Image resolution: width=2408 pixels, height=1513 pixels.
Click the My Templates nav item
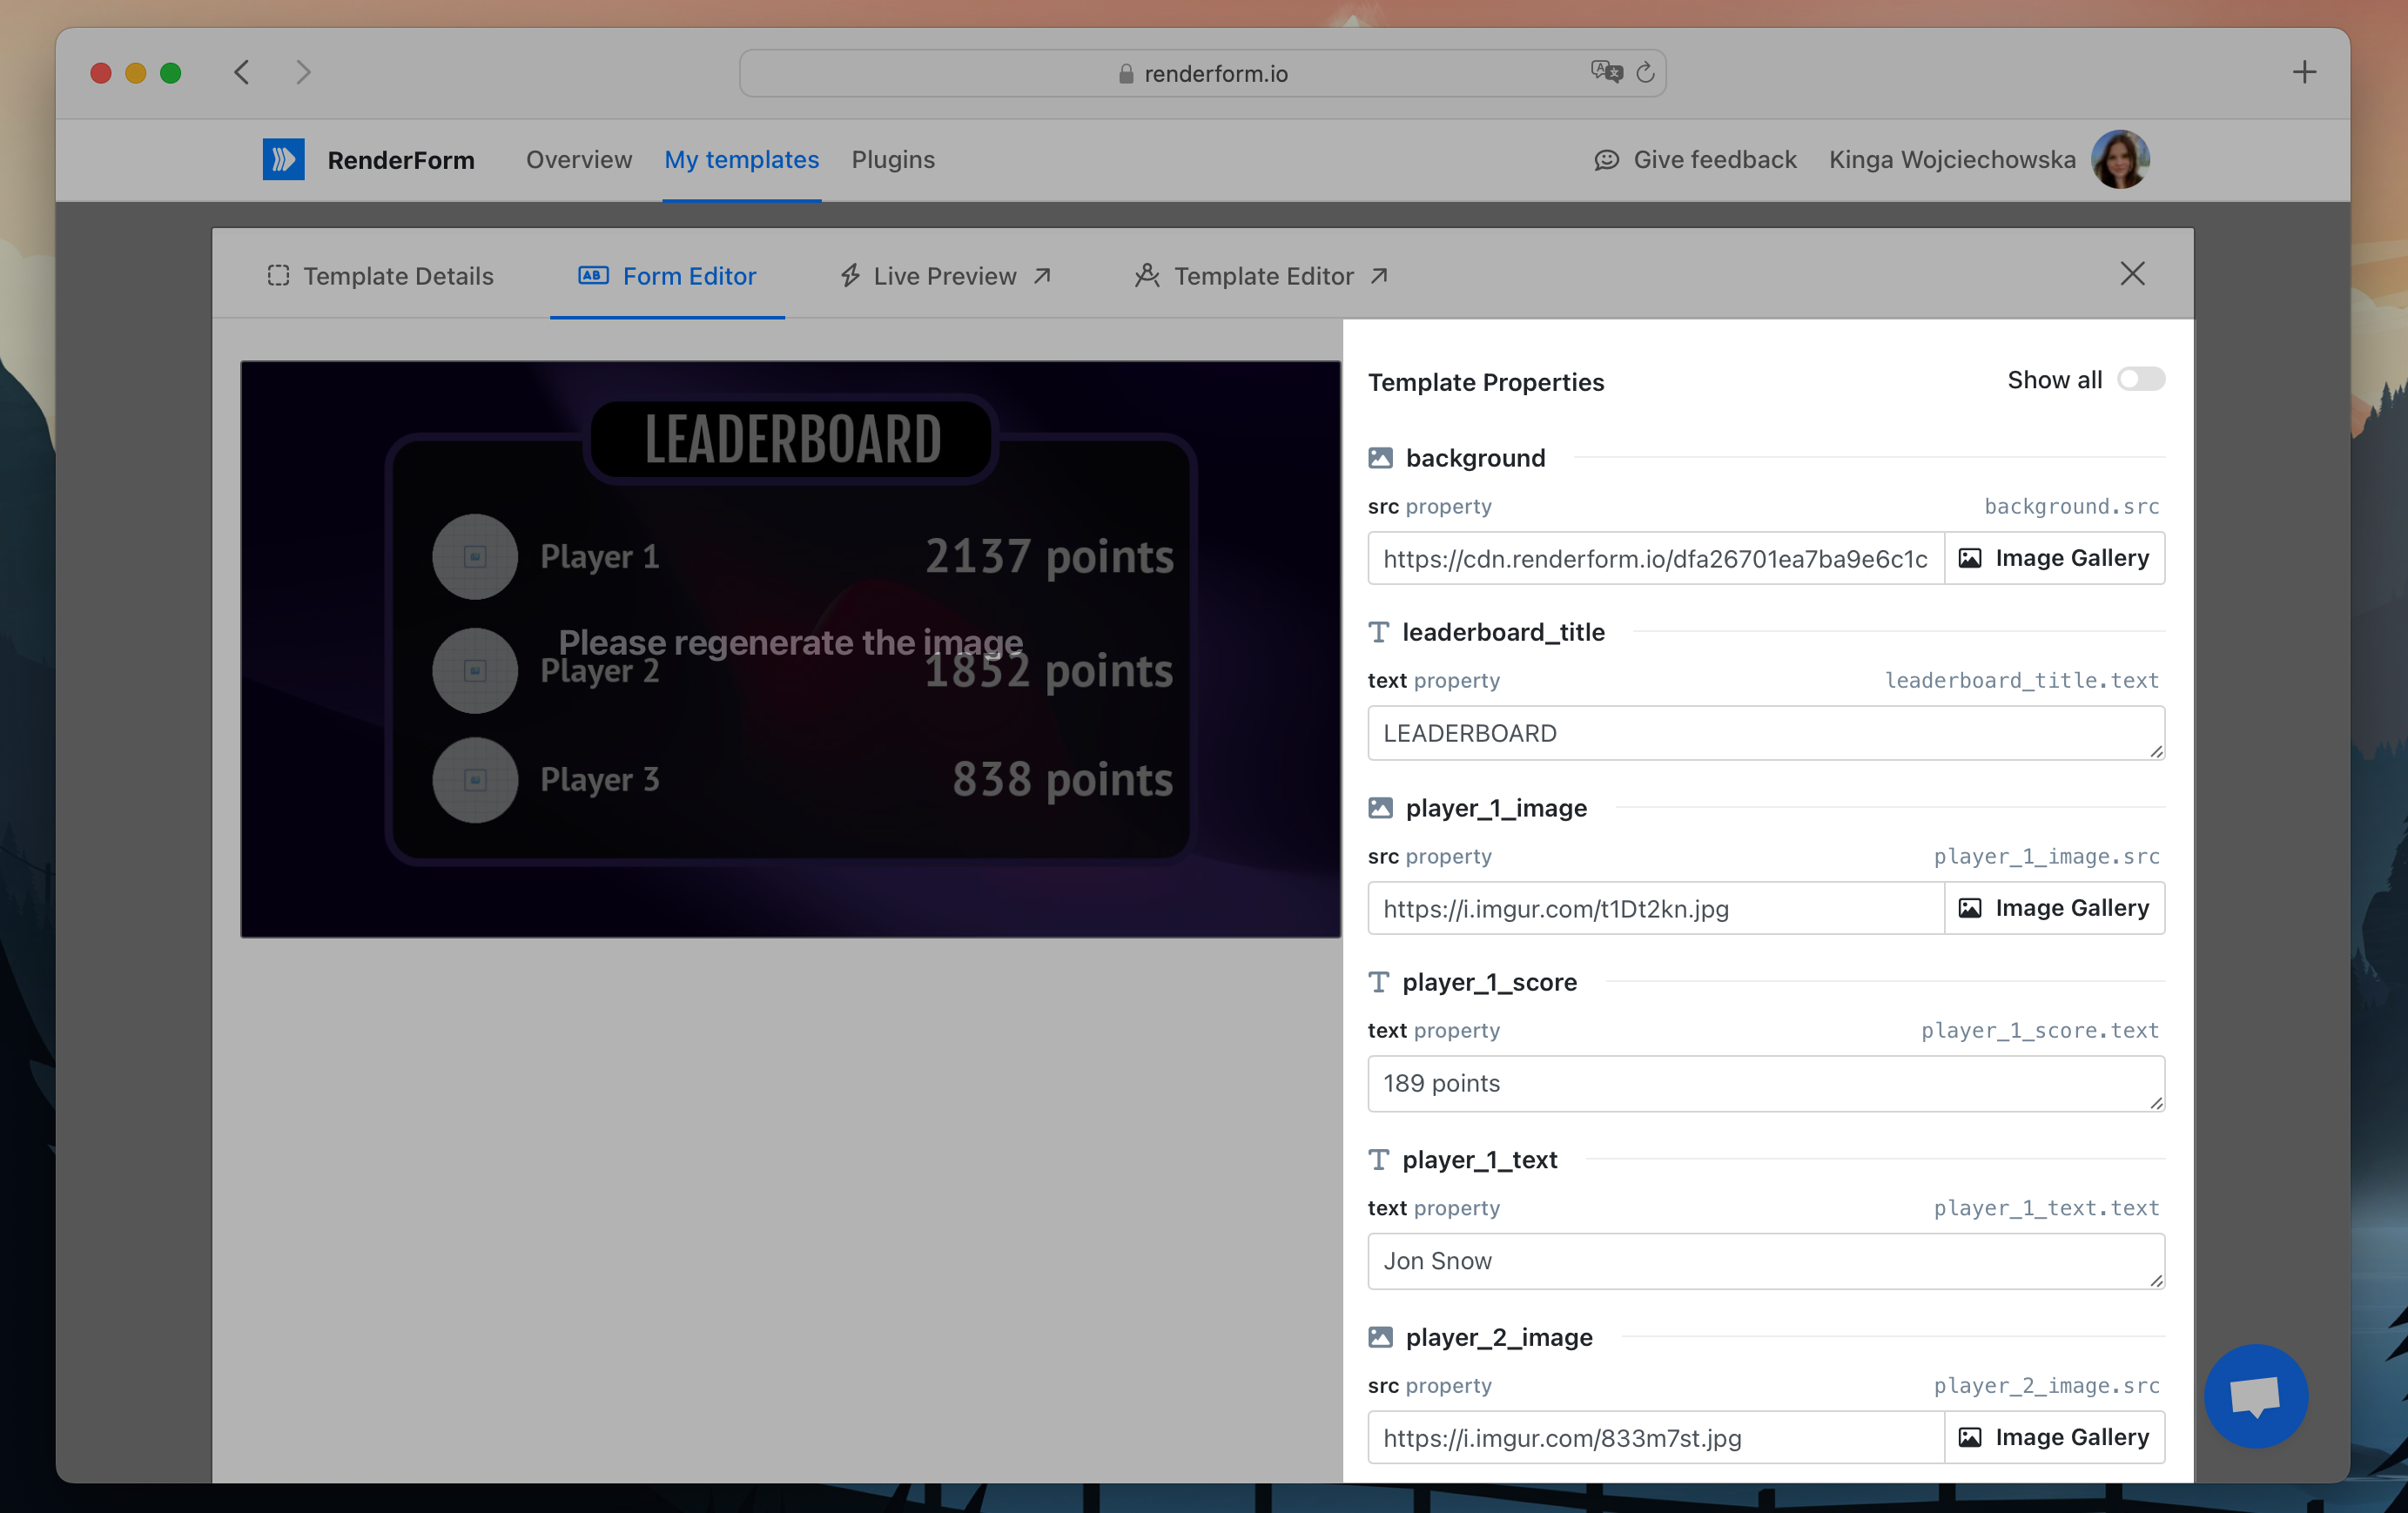click(743, 160)
